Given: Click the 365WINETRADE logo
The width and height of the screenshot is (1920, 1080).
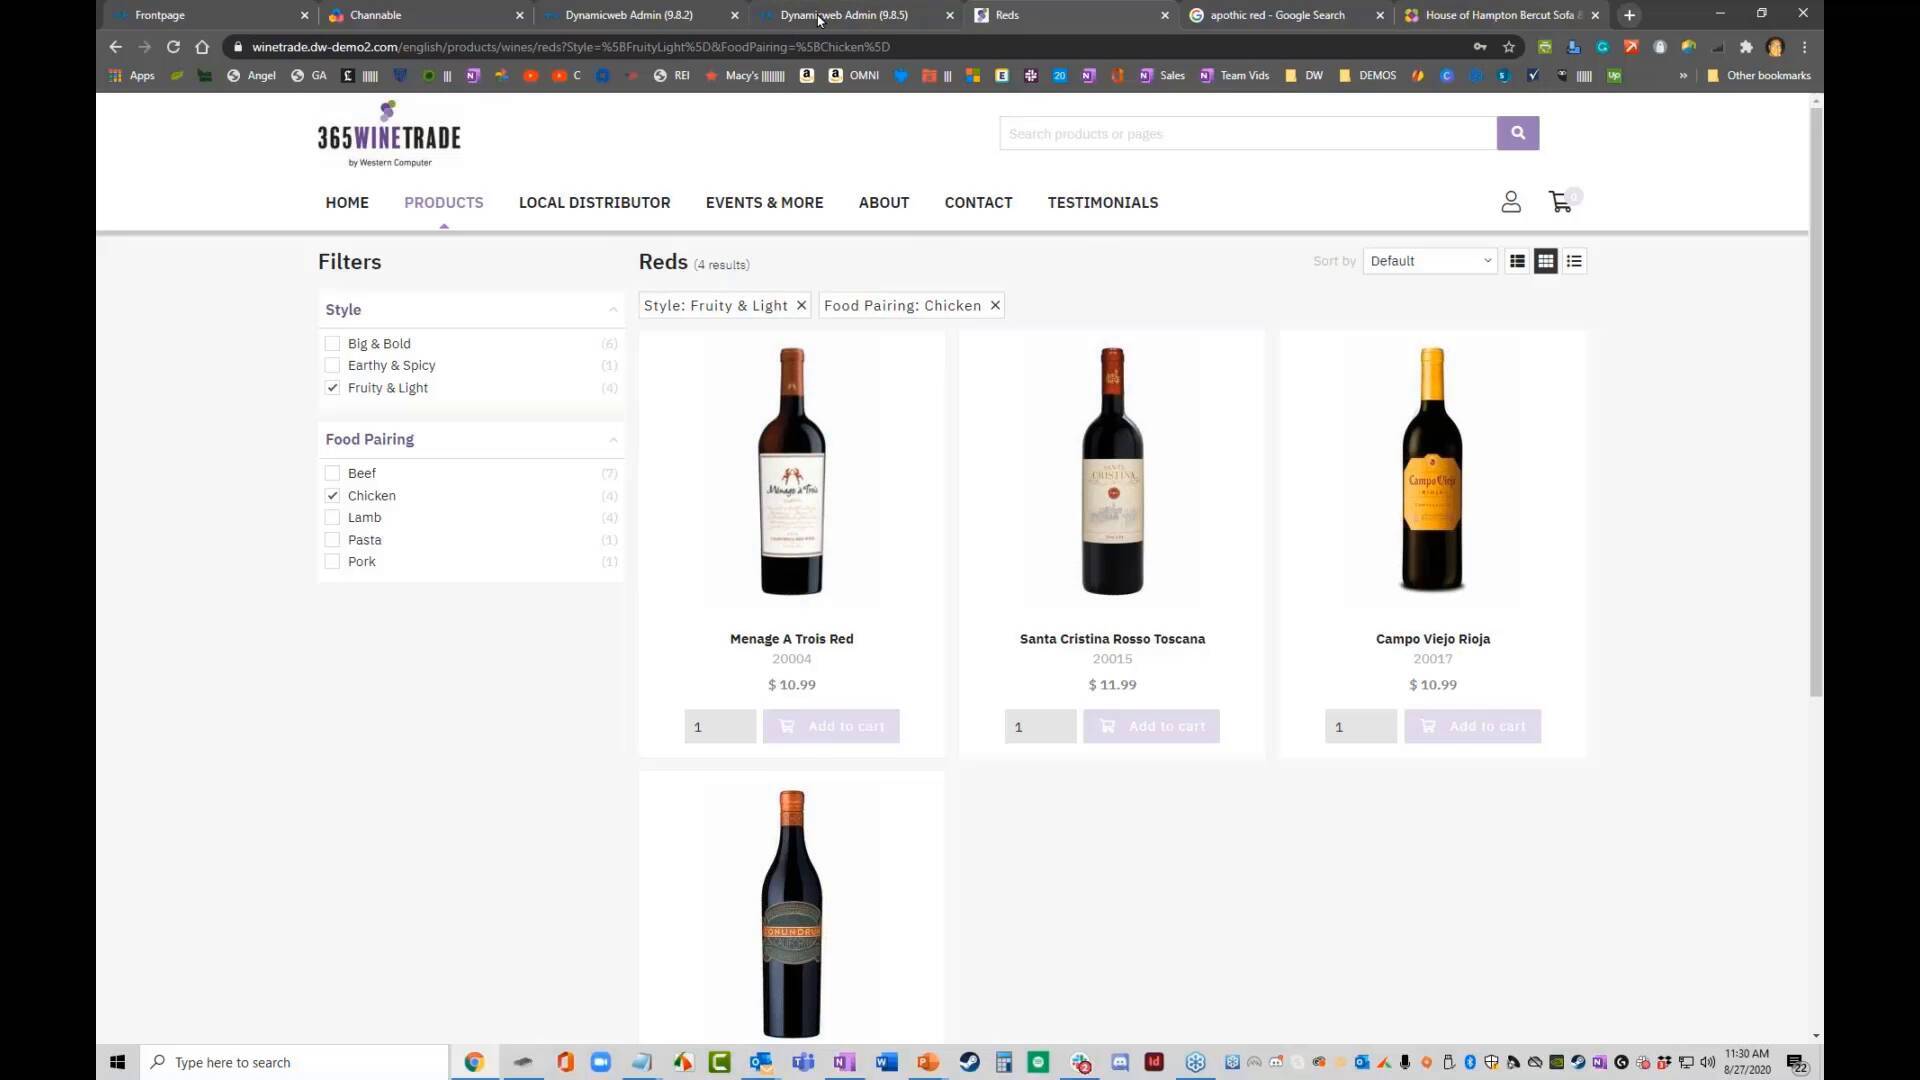Looking at the screenshot, I should click(388, 133).
